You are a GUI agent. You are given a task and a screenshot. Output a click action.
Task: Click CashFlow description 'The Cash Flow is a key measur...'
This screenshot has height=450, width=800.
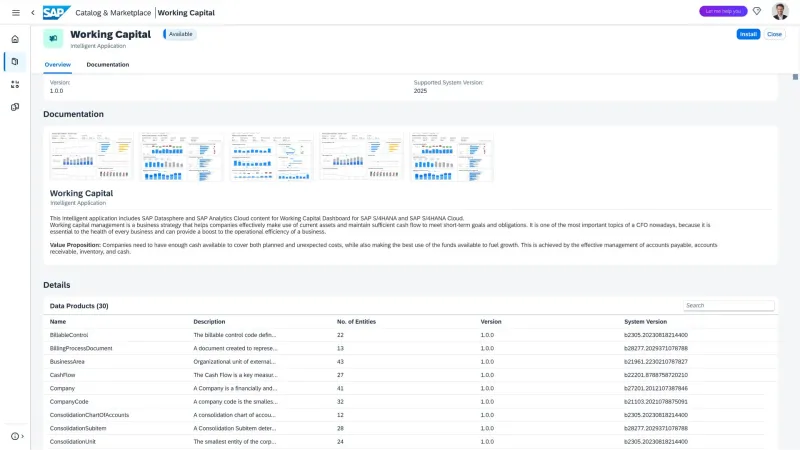(235, 375)
